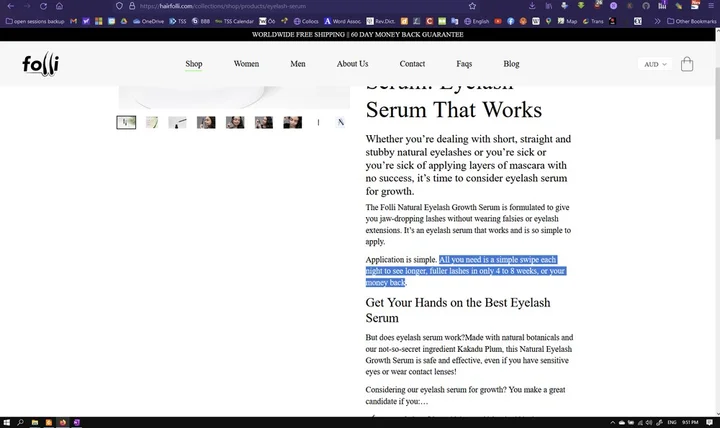Open Windows taskbar search
The width and height of the screenshot is (720, 428).
(20, 422)
